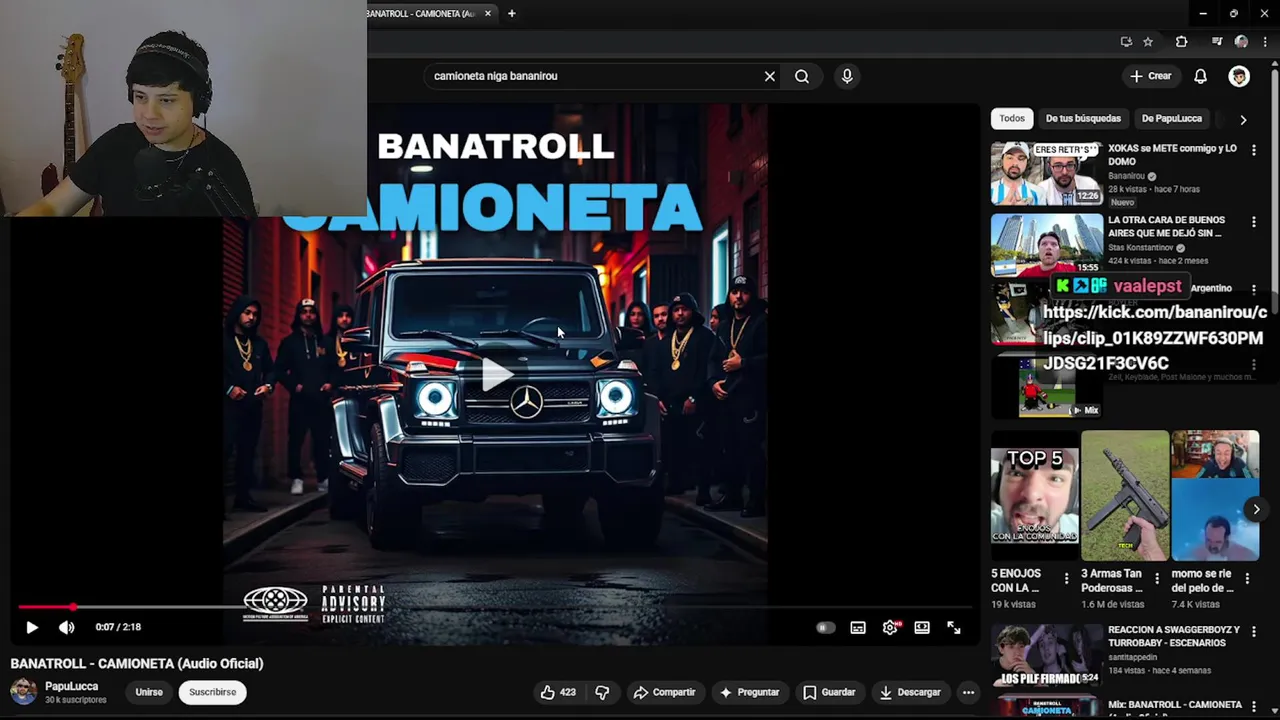
Task: Click the video title BANATROLL - CAMIONETA (Audio Oficial)
Action: pyautogui.click(x=137, y=663)
